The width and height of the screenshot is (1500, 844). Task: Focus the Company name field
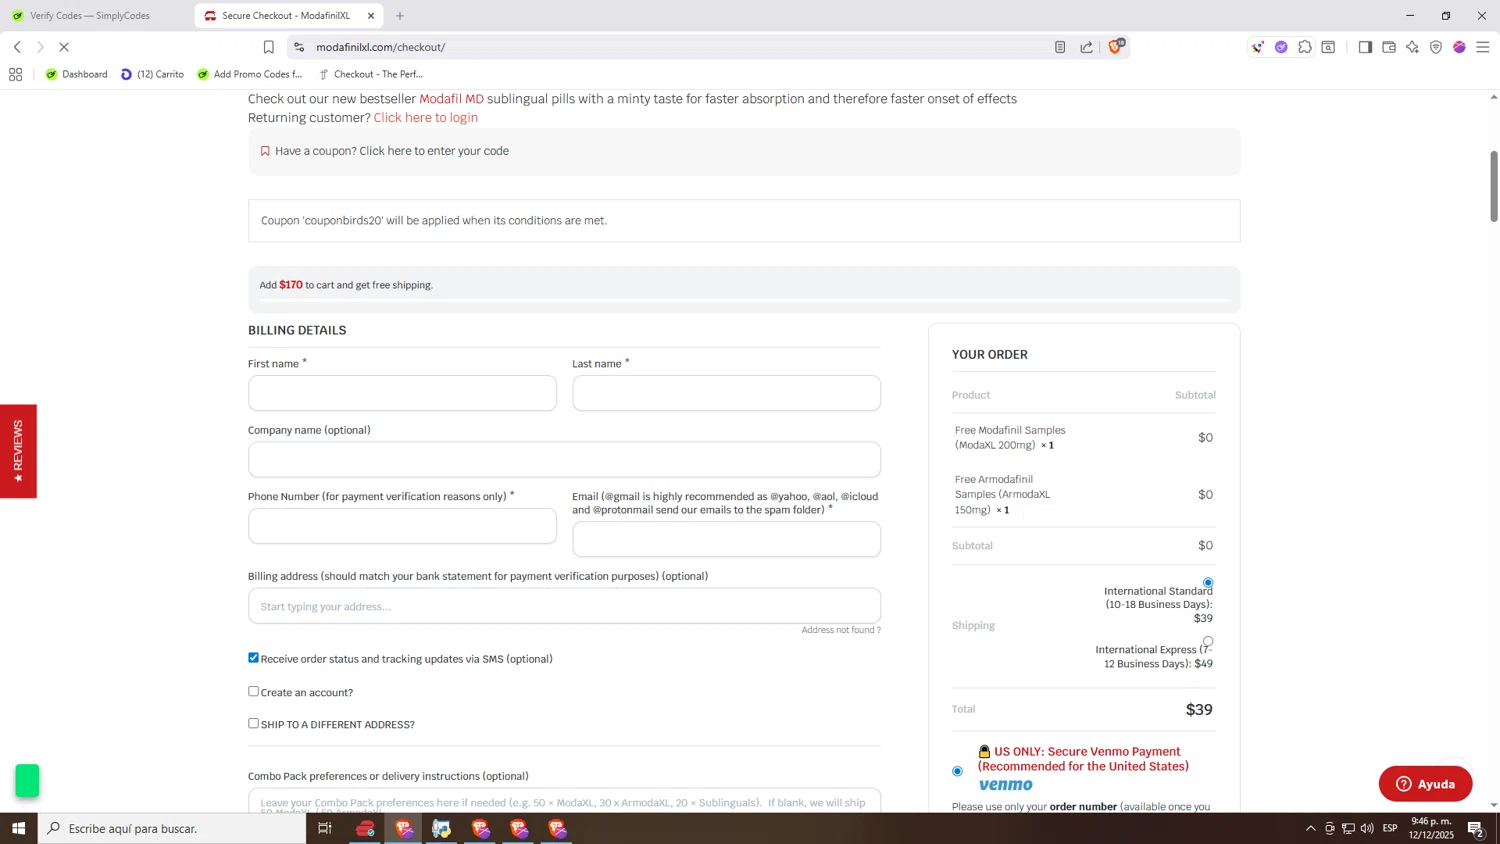pyautogui.click(x=564, y=460)
